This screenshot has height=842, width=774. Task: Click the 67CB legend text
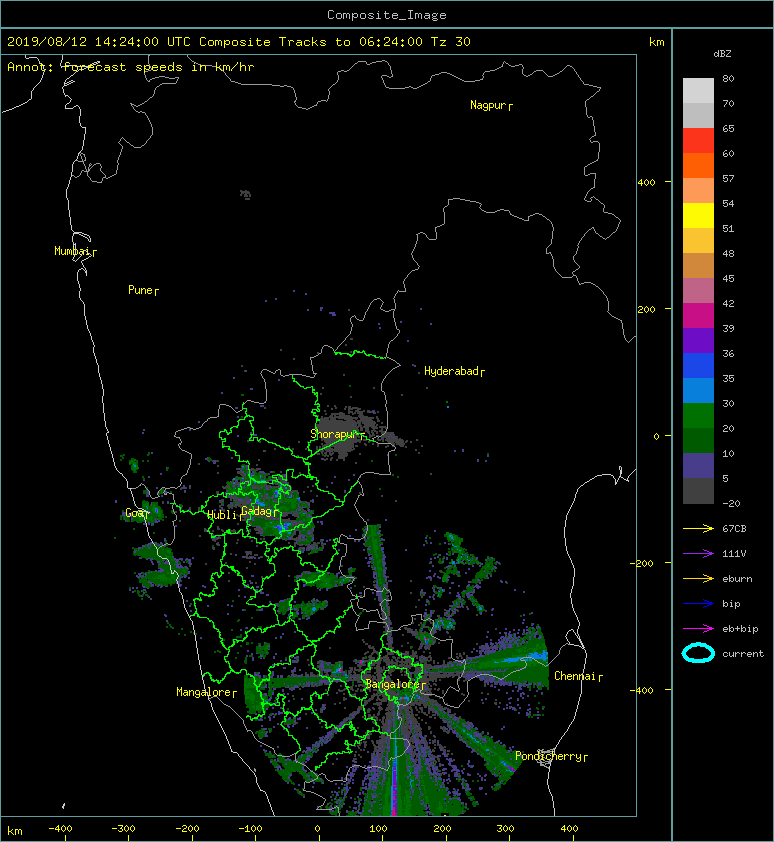(x=734, y=528)
